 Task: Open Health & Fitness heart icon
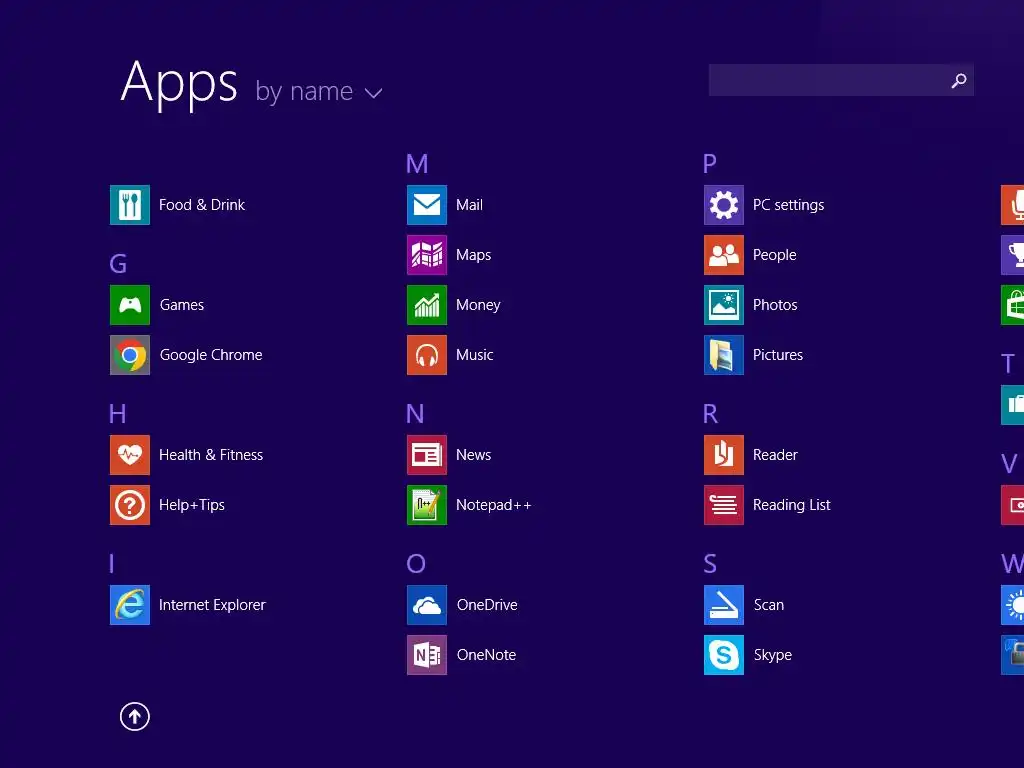pos(129,455)
